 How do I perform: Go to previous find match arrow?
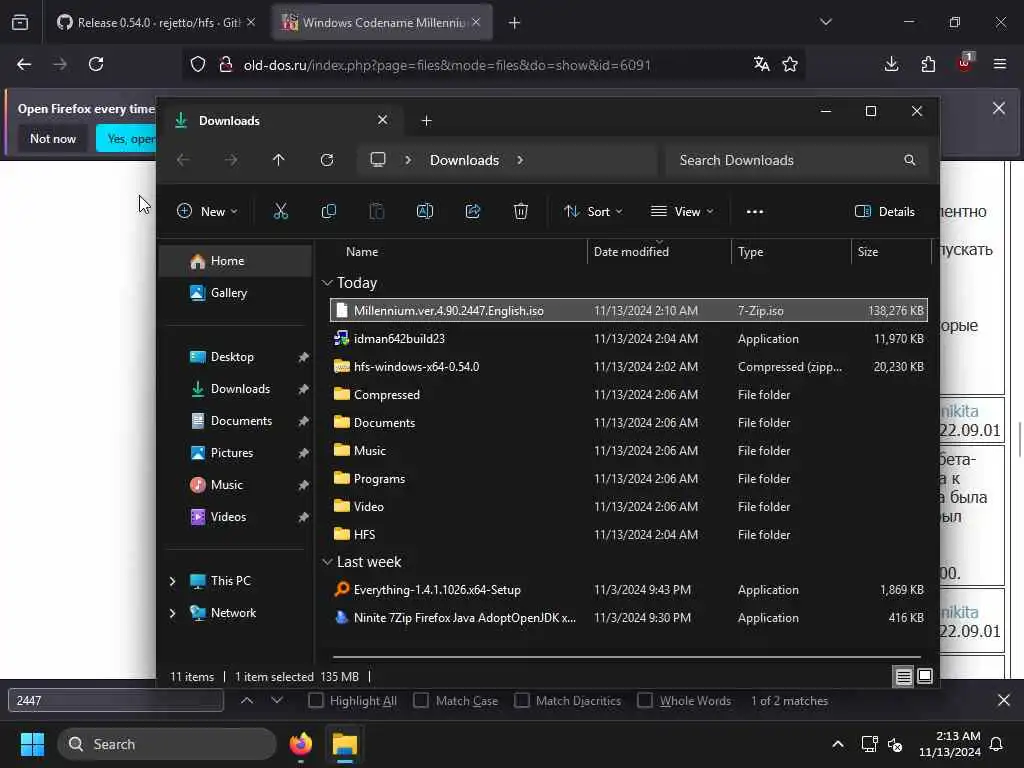[x=247, y=700]
